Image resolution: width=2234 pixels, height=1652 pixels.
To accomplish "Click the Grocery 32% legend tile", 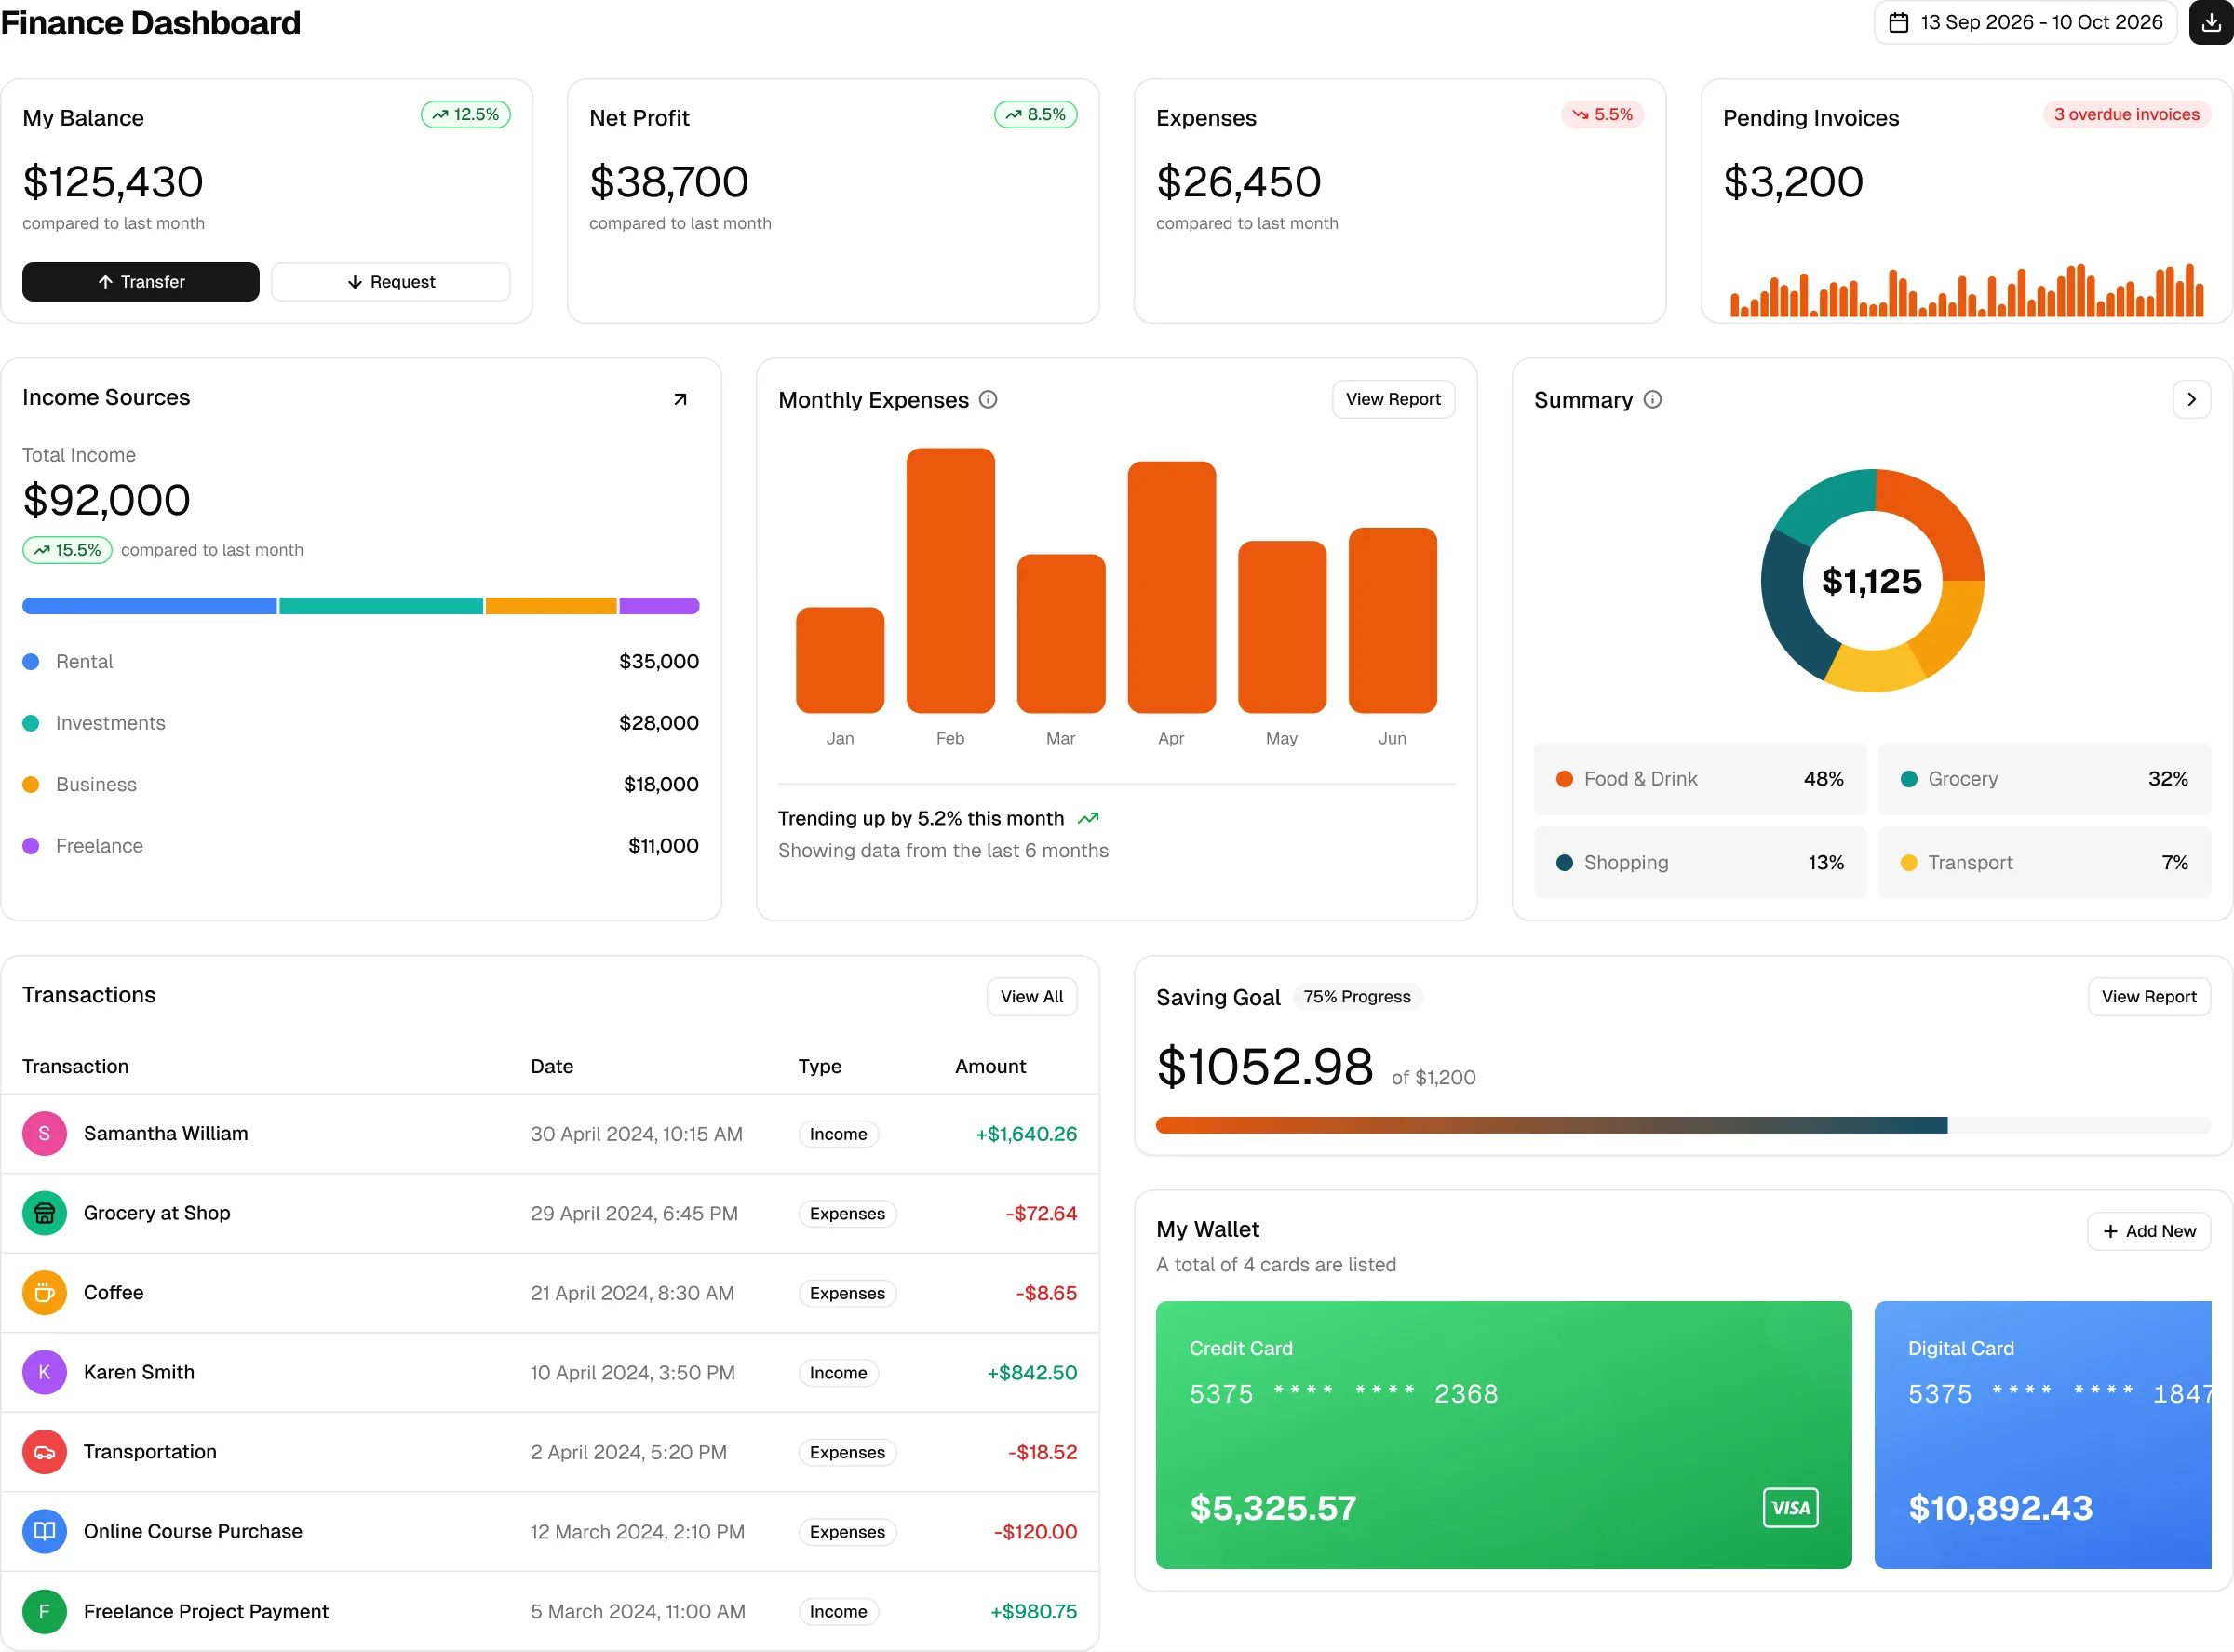I will (x=2044, y=778).
